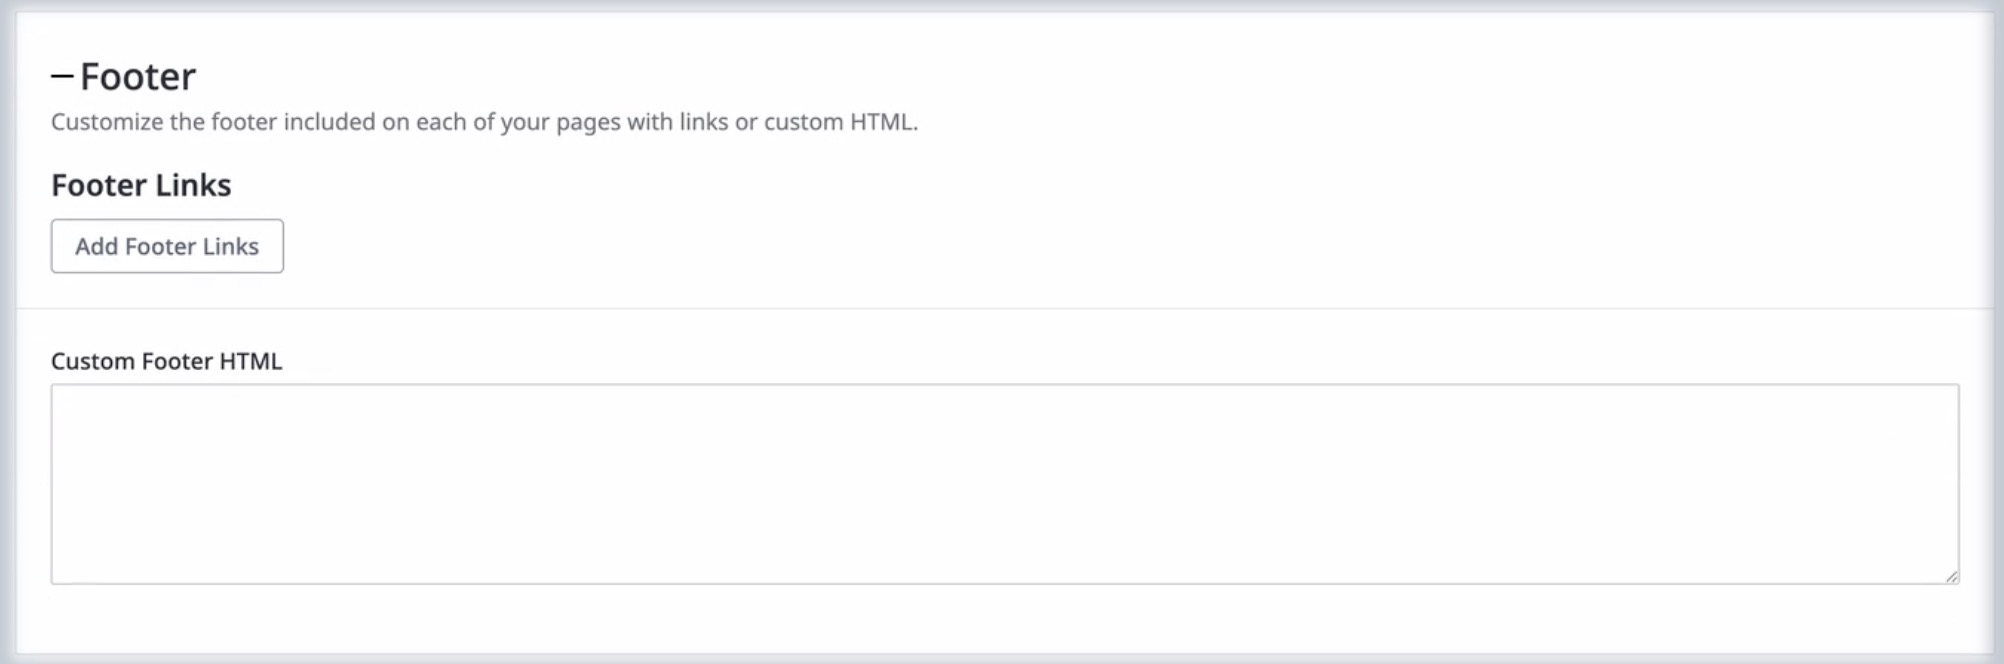Click the word "Custom" in the textarea label
This screenshot has height=664, width=2004.
93,361
